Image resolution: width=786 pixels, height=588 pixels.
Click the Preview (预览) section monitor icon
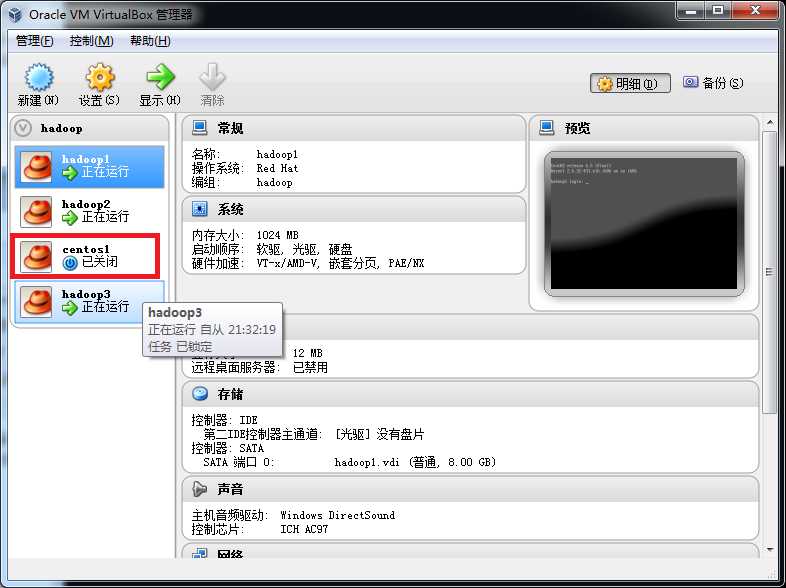(546, 128)
